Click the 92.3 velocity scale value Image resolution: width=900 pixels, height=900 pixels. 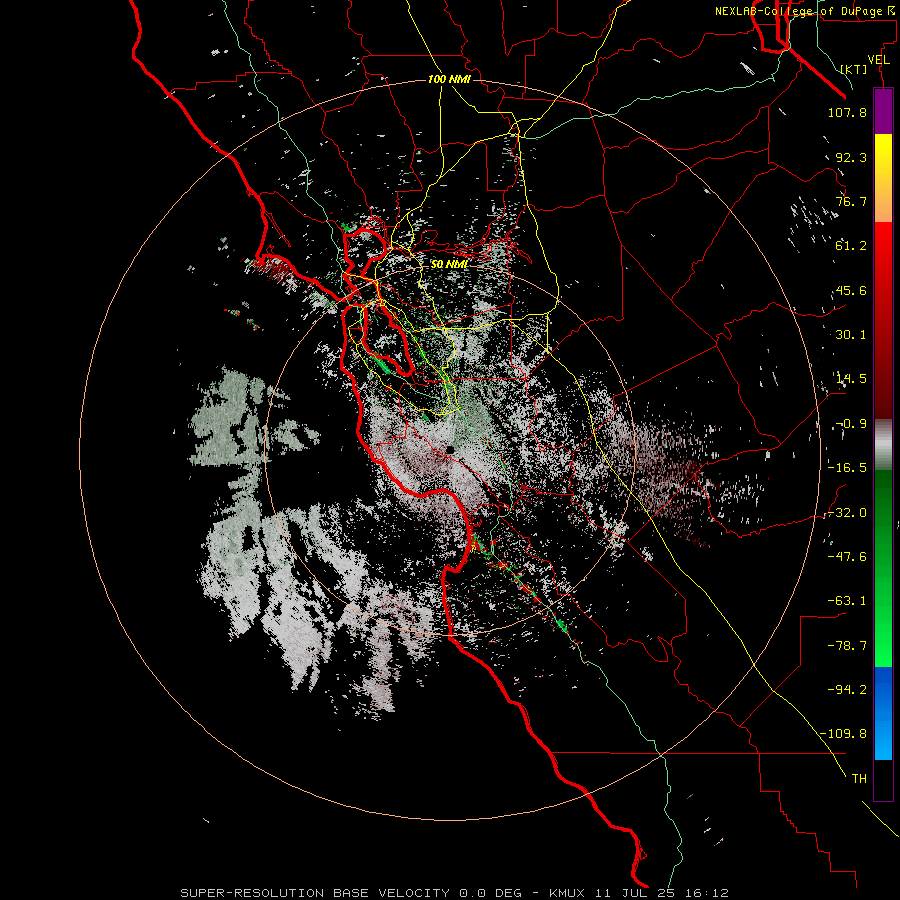tap(851, 157)
